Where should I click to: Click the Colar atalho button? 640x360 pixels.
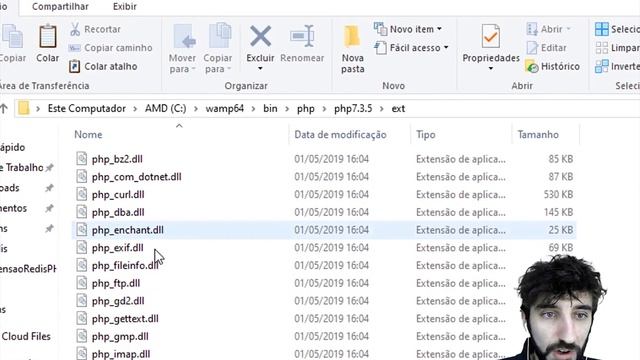coord(103,66)
